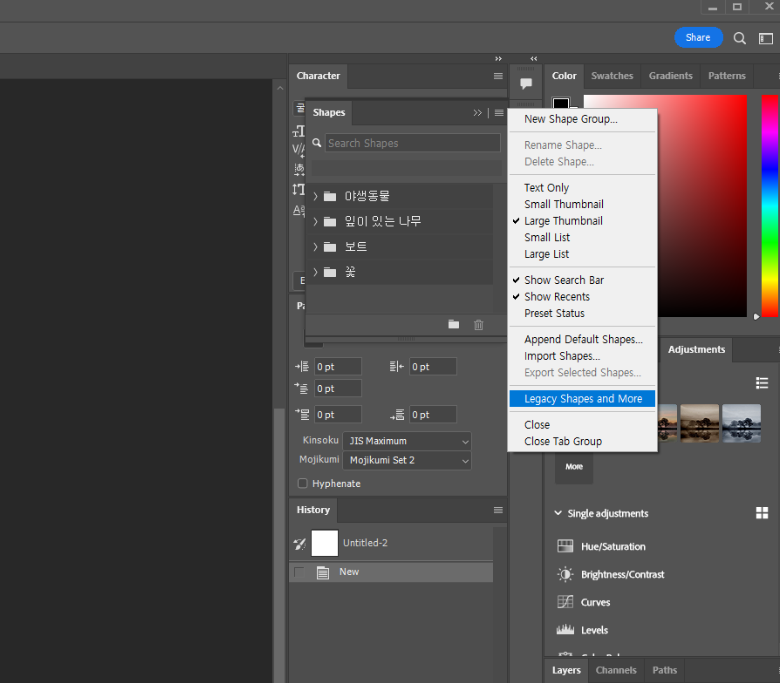Screen dimensions: 780x683
Task: Click the indent right margin icon
Action: (396, 367)
